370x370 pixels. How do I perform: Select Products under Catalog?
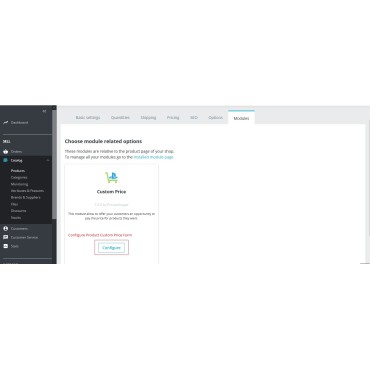18,171
